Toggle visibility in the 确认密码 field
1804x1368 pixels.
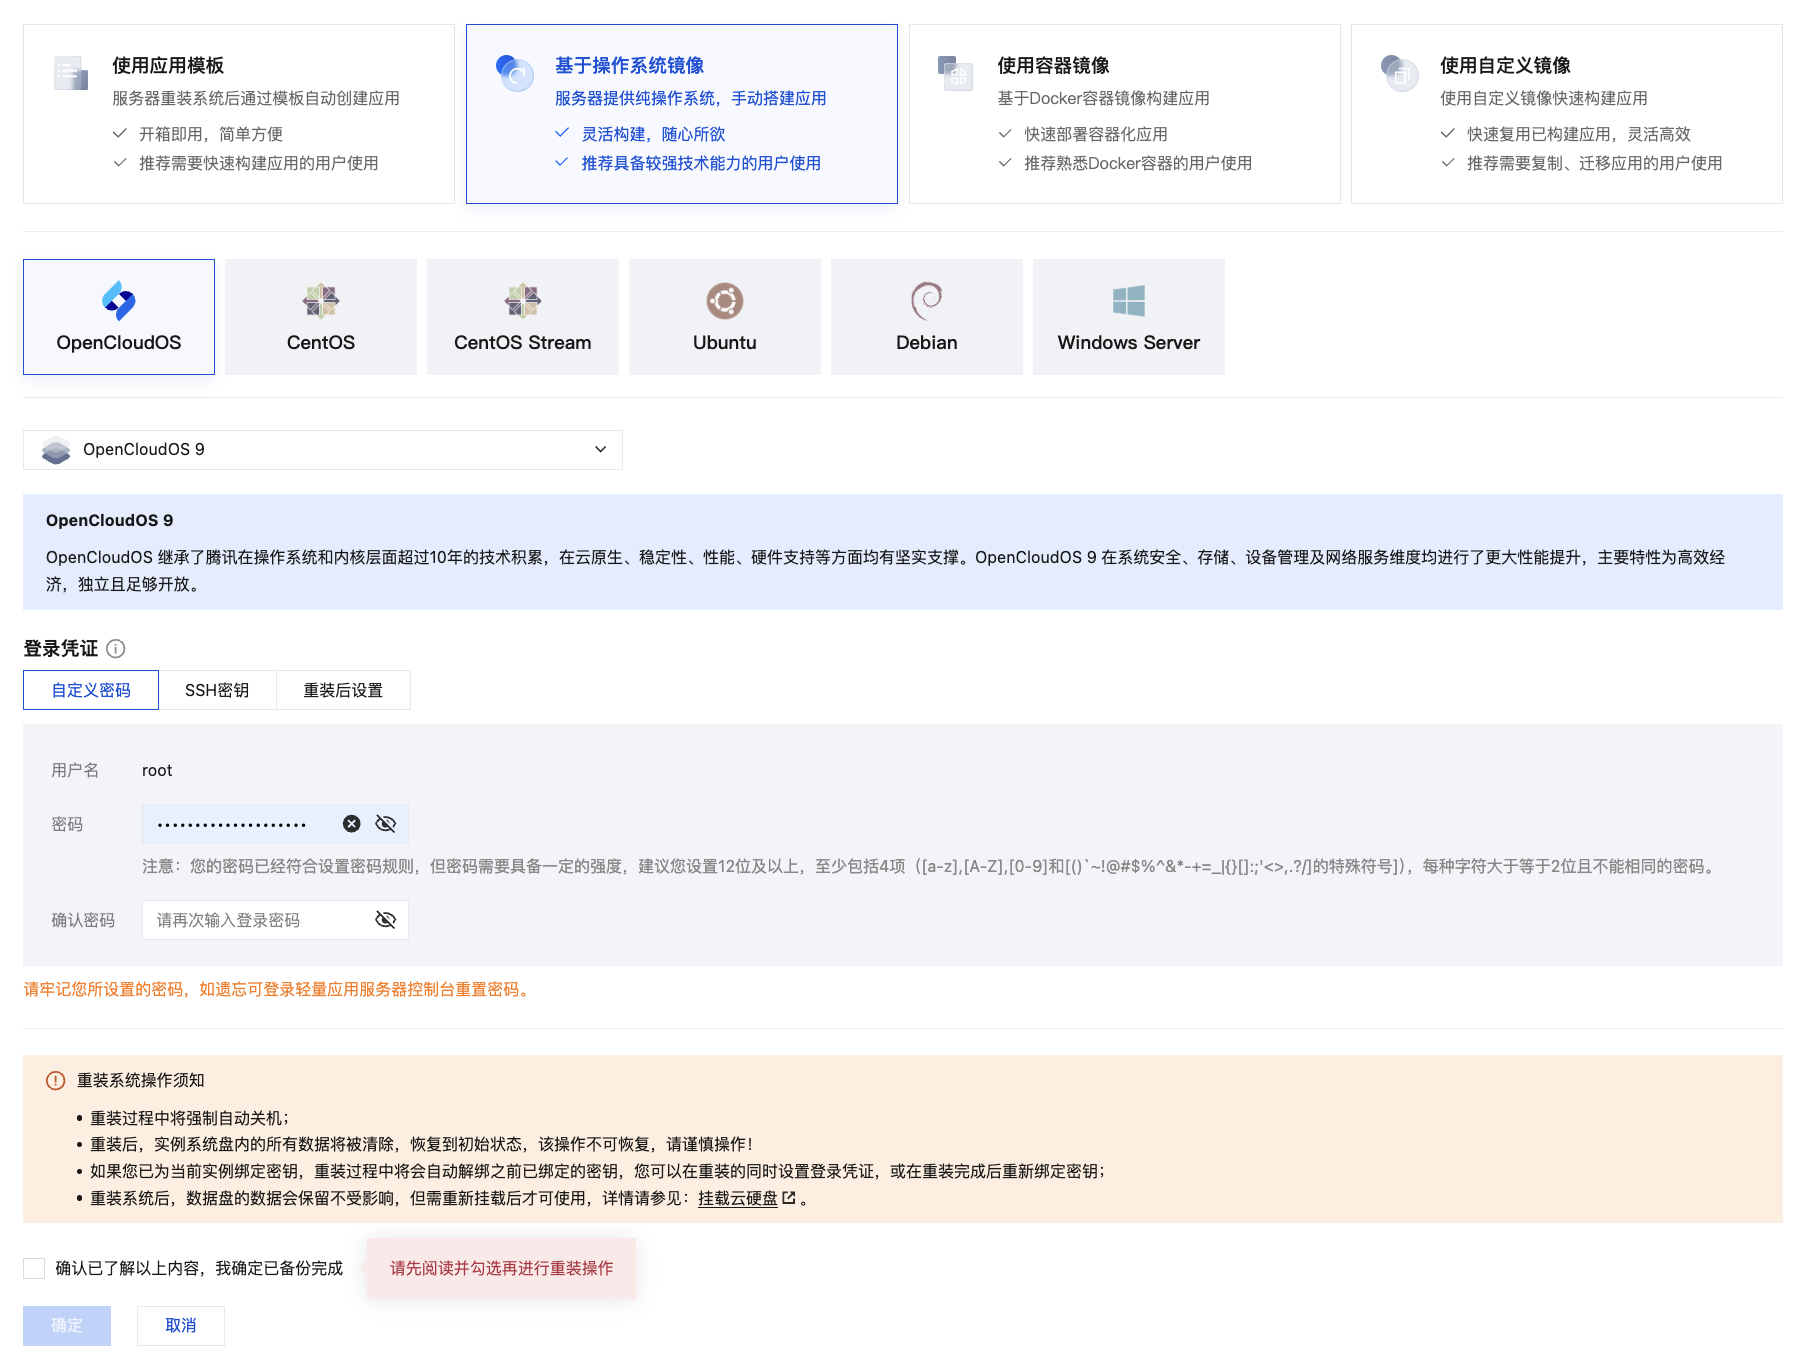point(386,920)
